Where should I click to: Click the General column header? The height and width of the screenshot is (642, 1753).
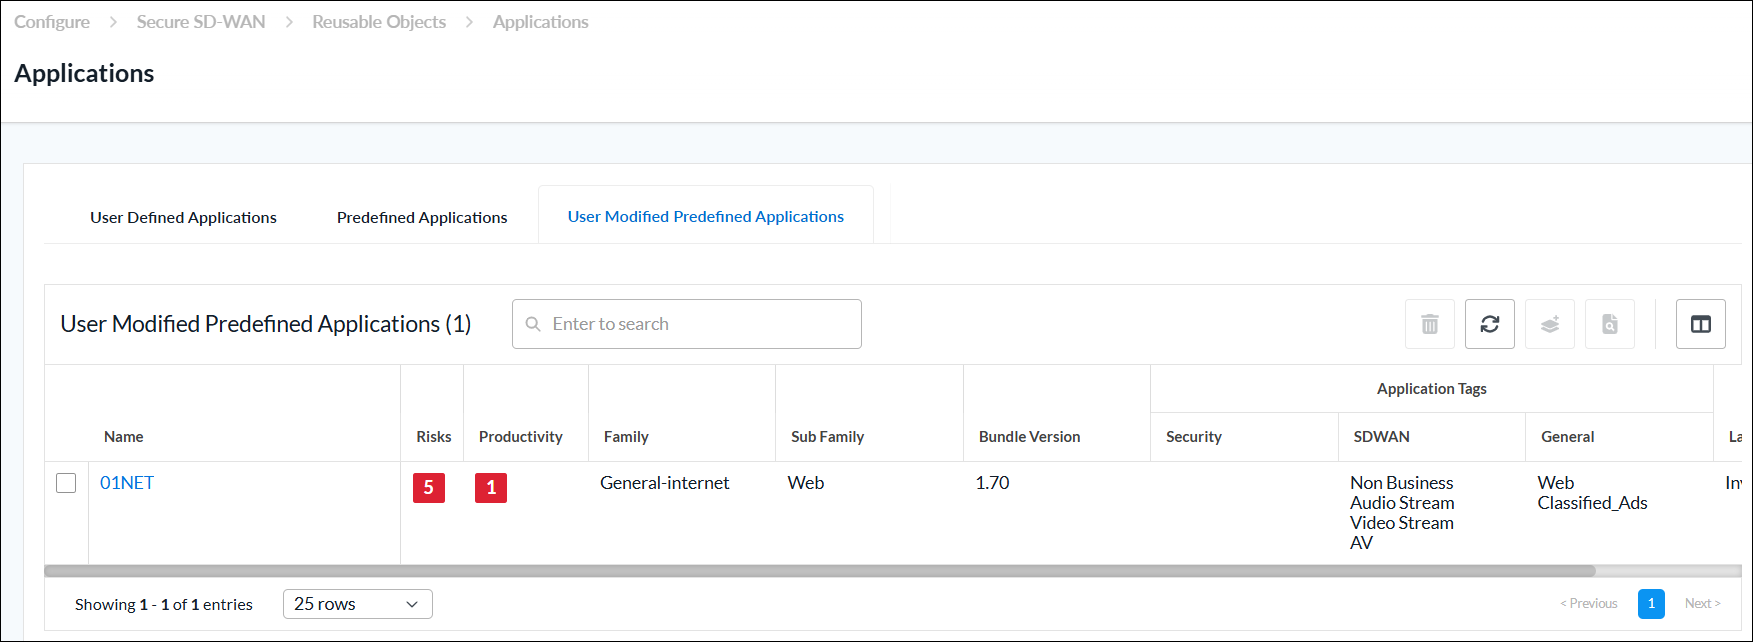pos(1567,437)
